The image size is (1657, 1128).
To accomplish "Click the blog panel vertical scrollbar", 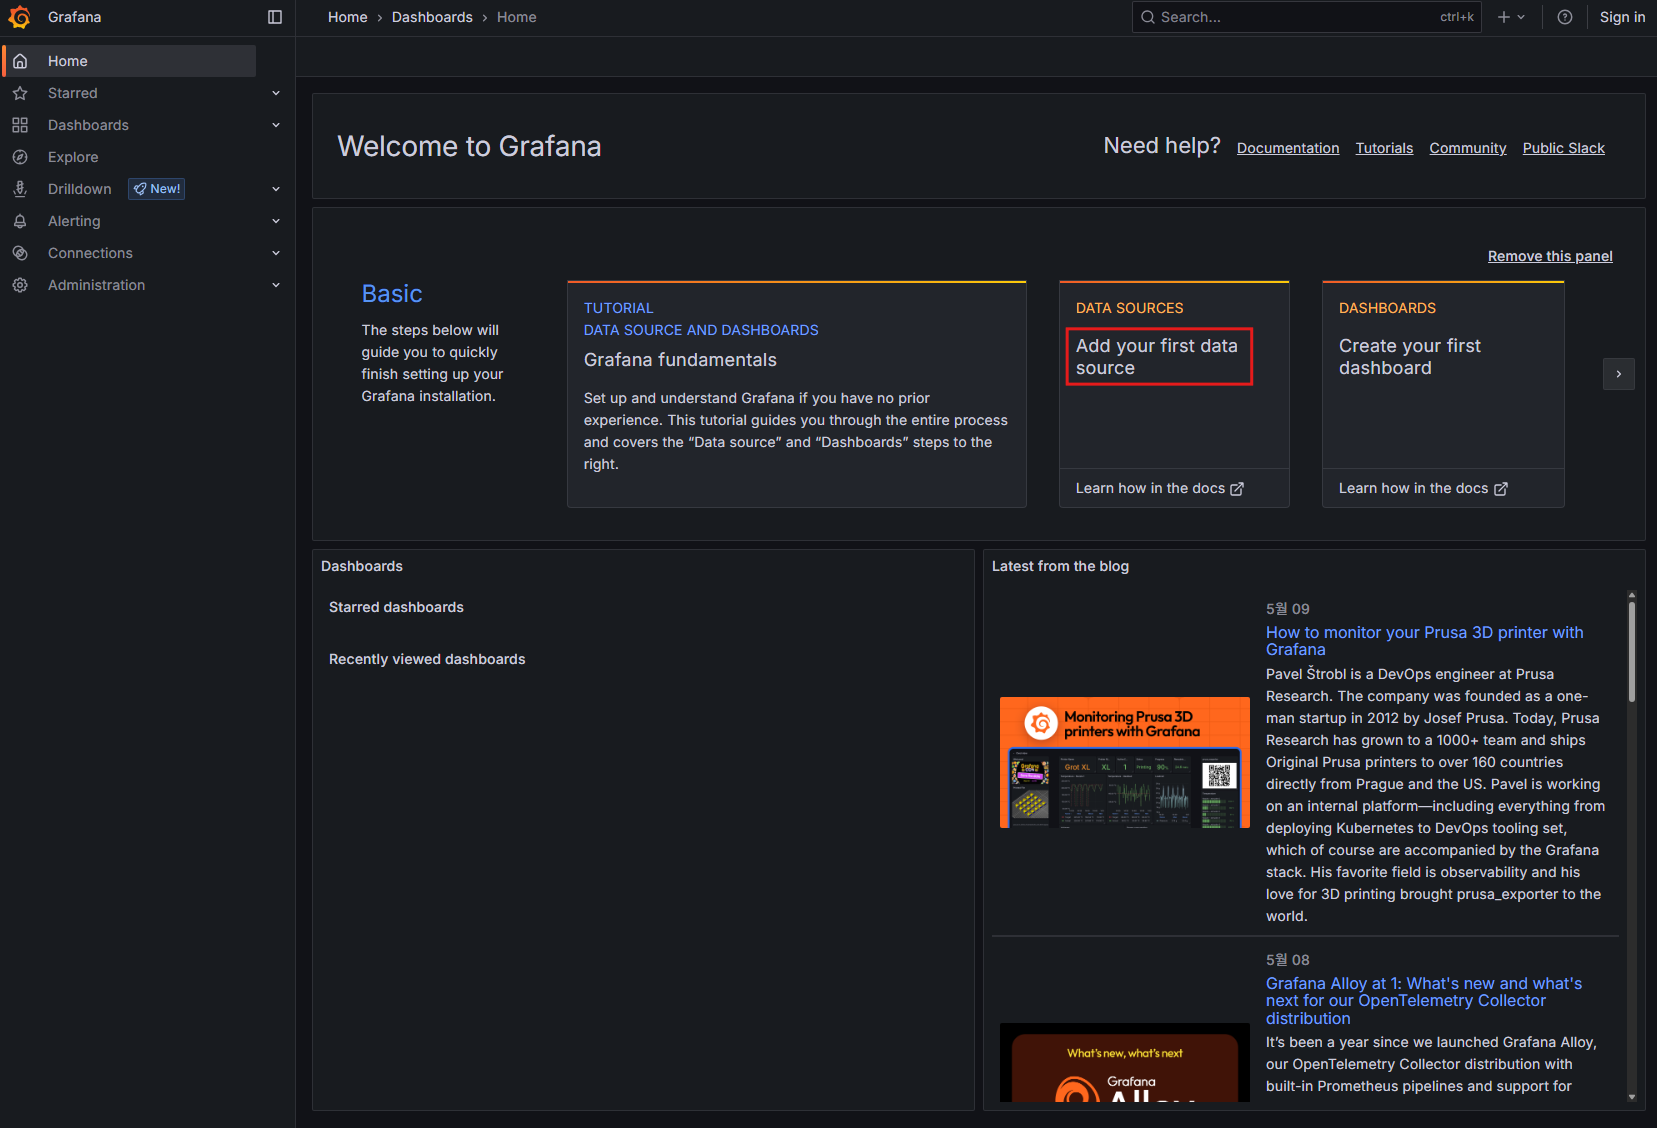I will point(1632,652).
